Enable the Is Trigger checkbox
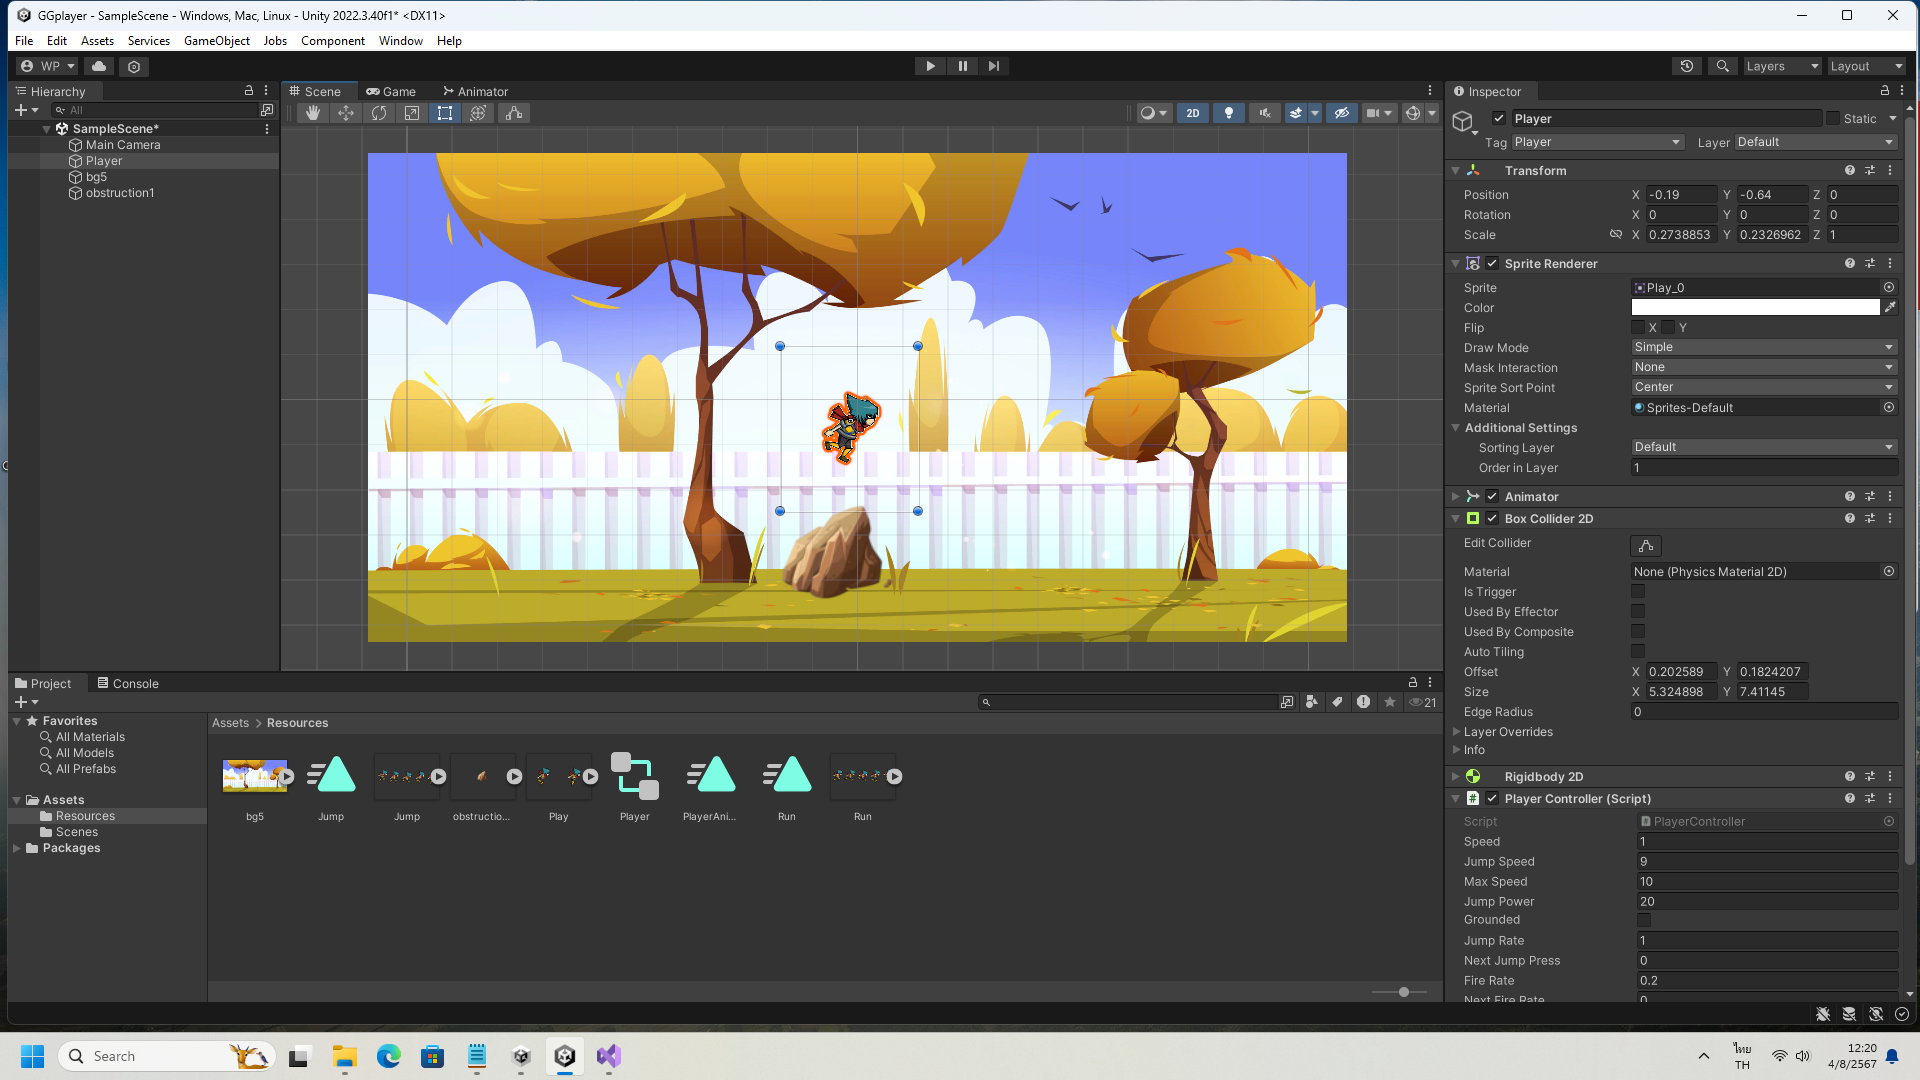This screenshot has width=1920, height=1080. tap(1638, 592)
